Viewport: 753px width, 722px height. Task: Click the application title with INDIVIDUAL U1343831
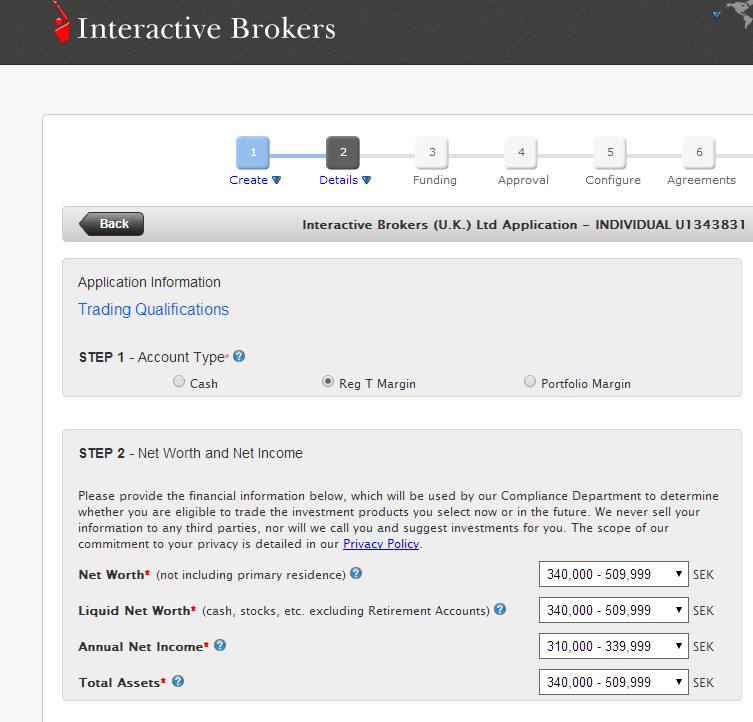[524, 225]
